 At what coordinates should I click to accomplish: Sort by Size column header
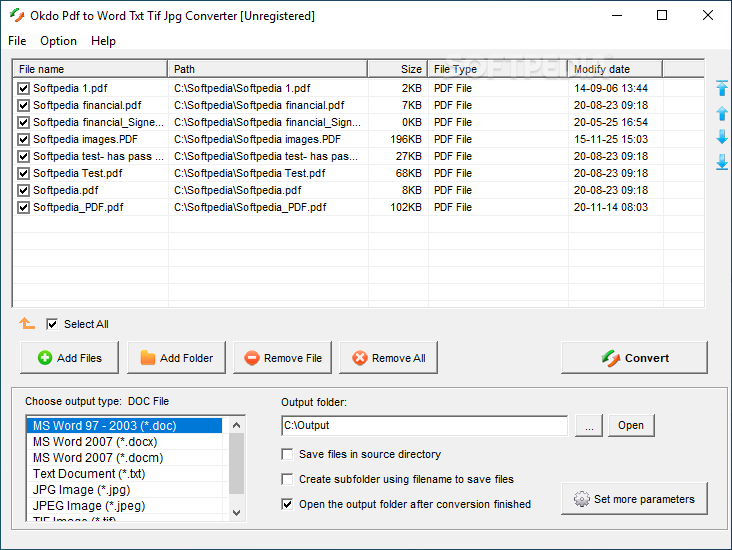click(398, 69)
